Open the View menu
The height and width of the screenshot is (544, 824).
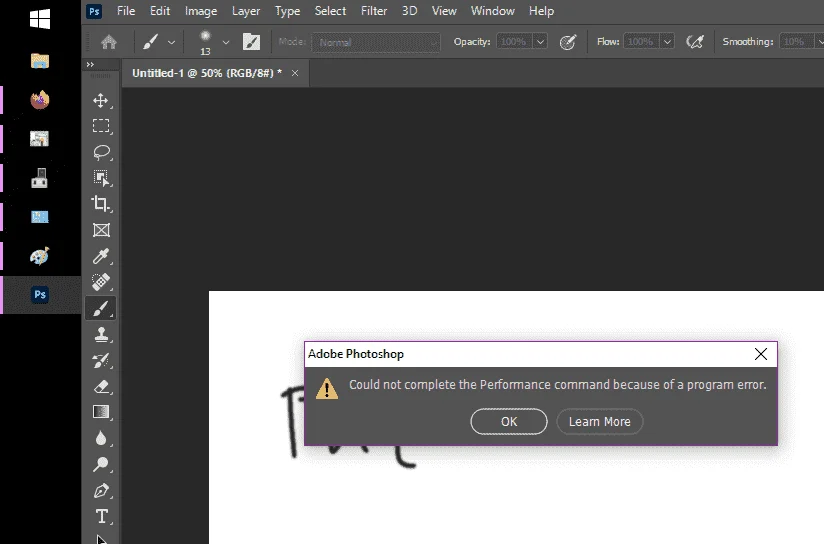pos(444,11)
